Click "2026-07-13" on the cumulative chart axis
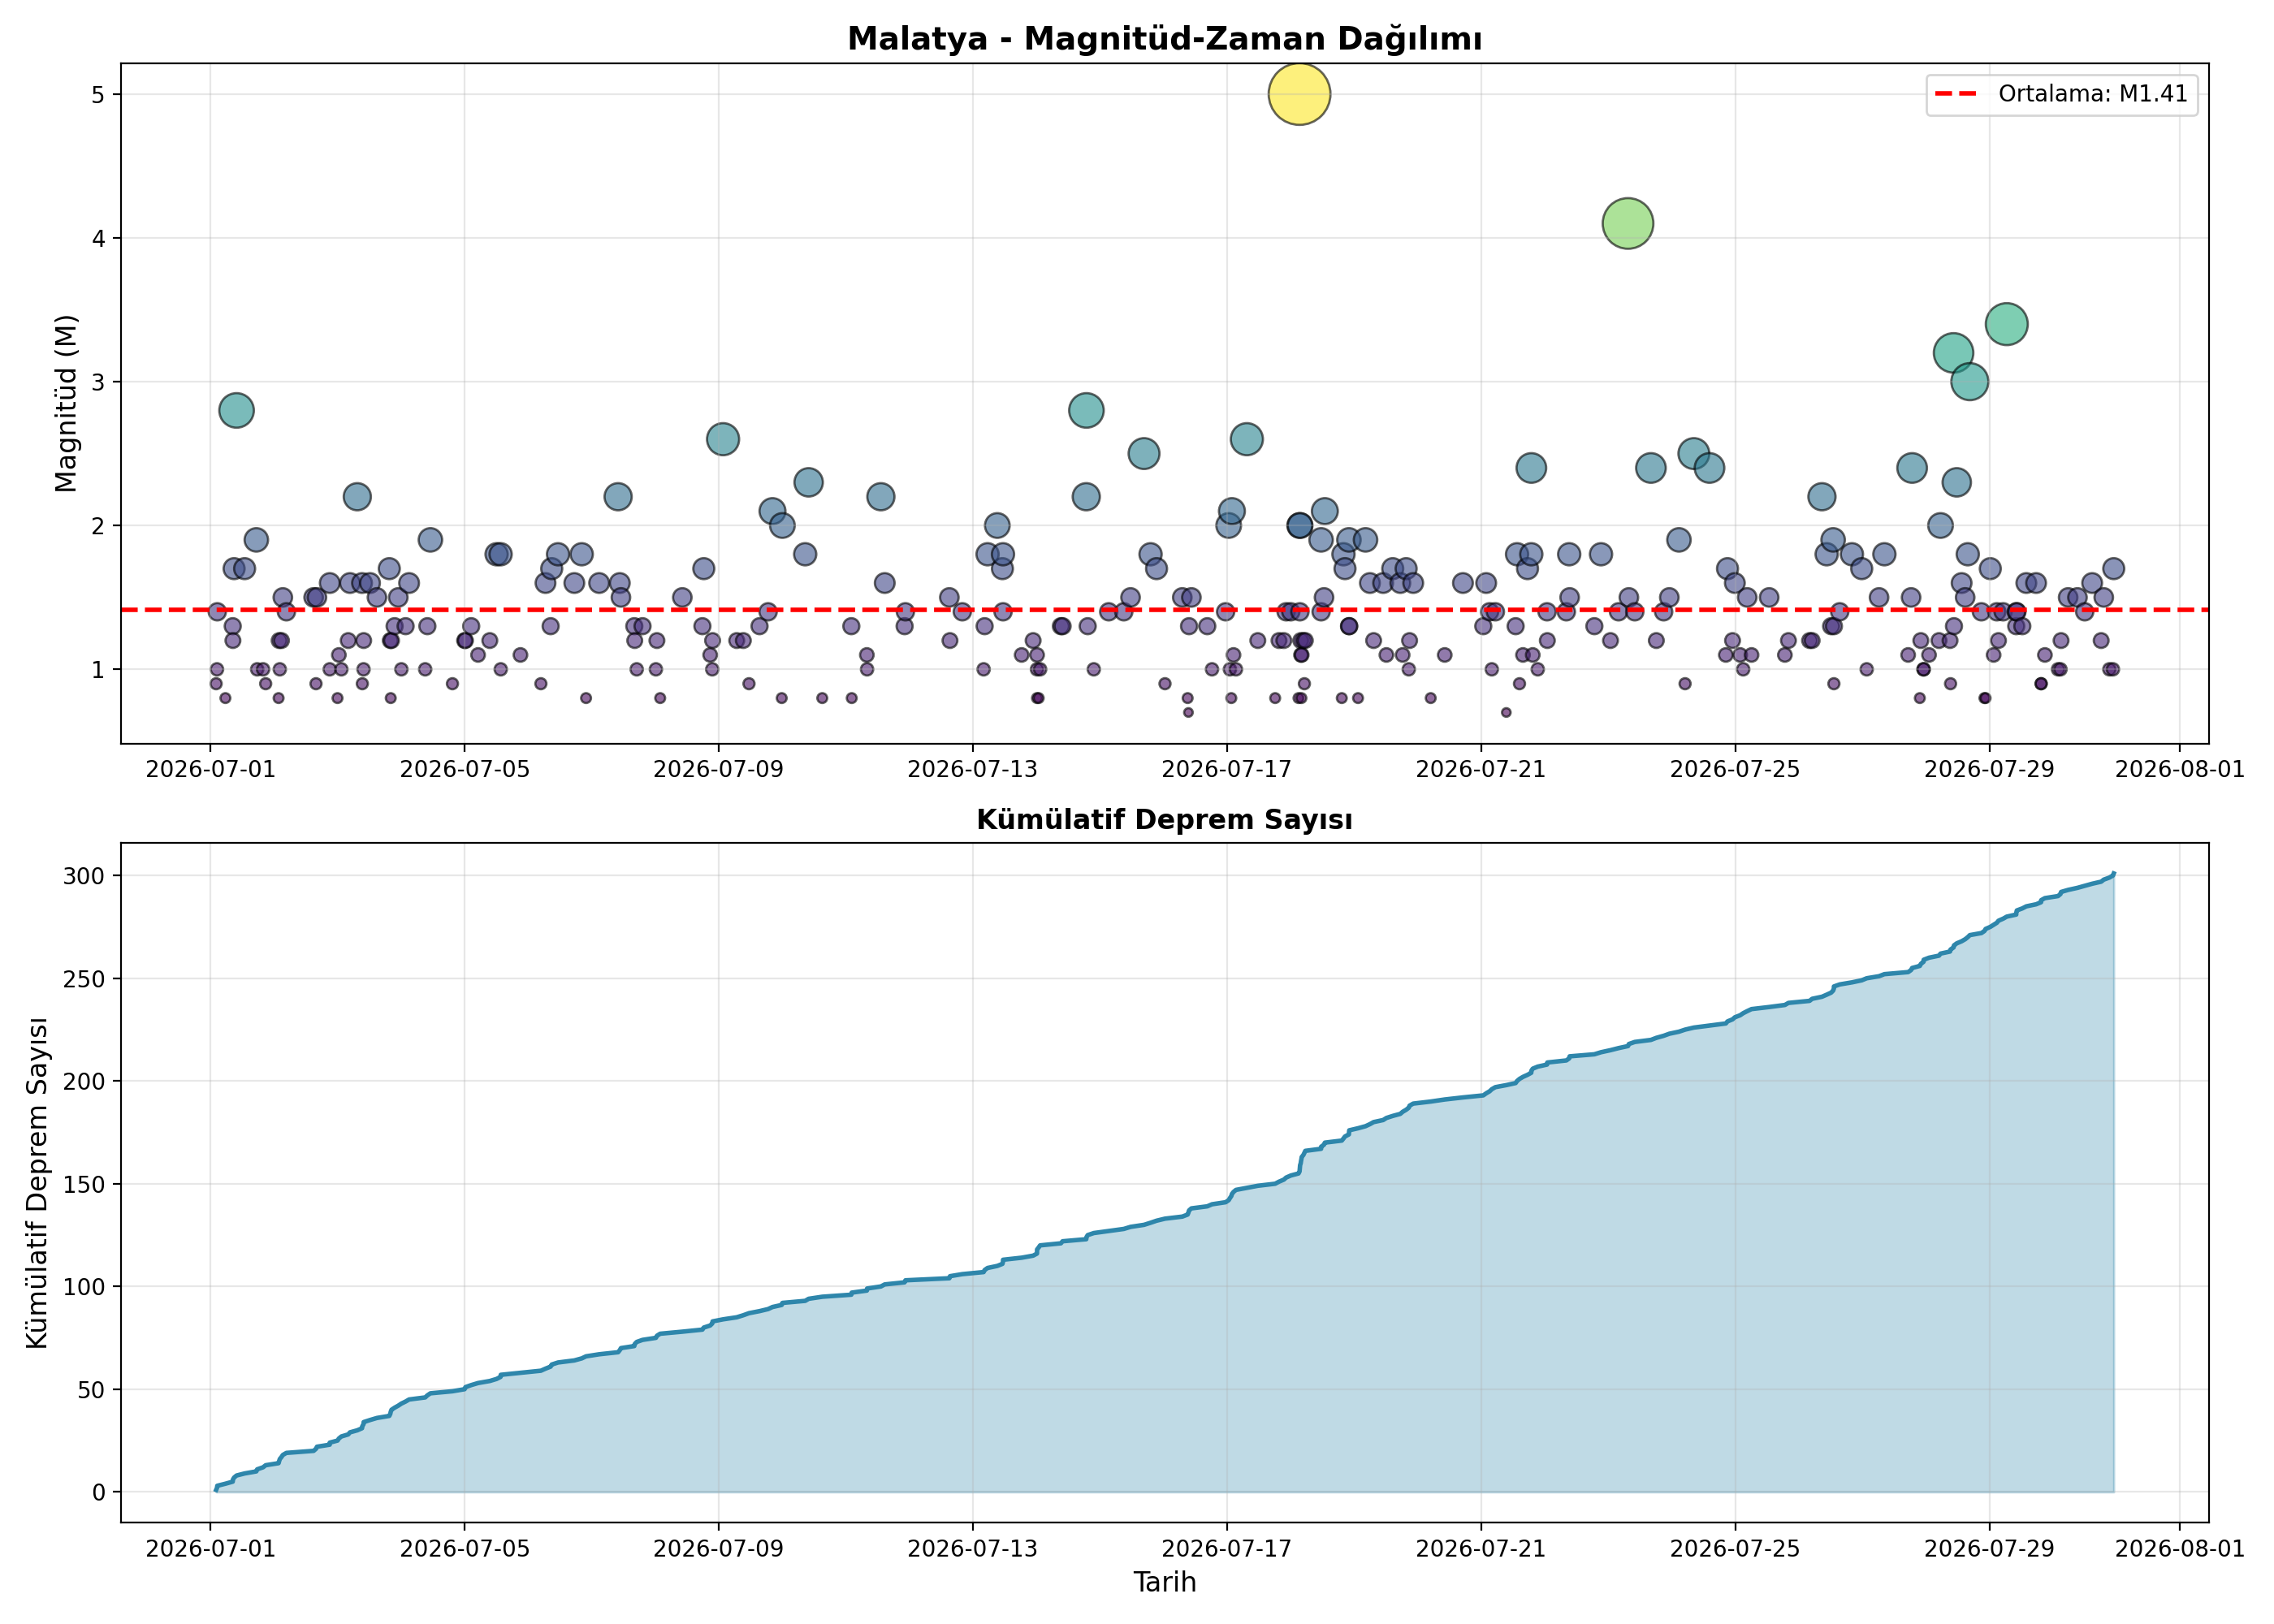 pos(972,1549)
